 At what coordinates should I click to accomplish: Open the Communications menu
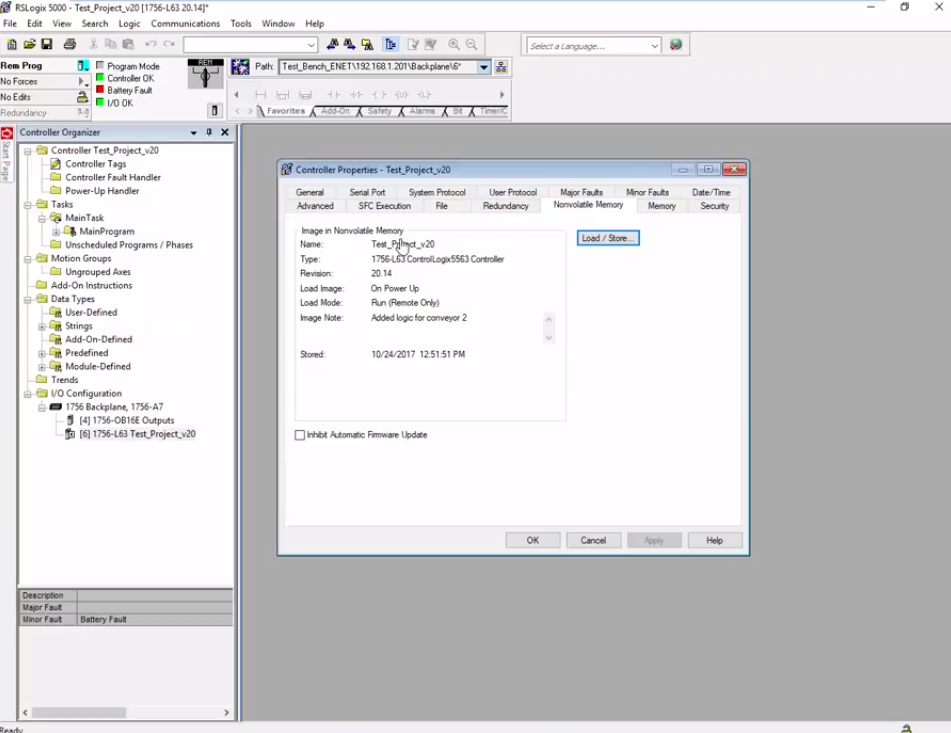pyautogui.click(x=185, y=23)
